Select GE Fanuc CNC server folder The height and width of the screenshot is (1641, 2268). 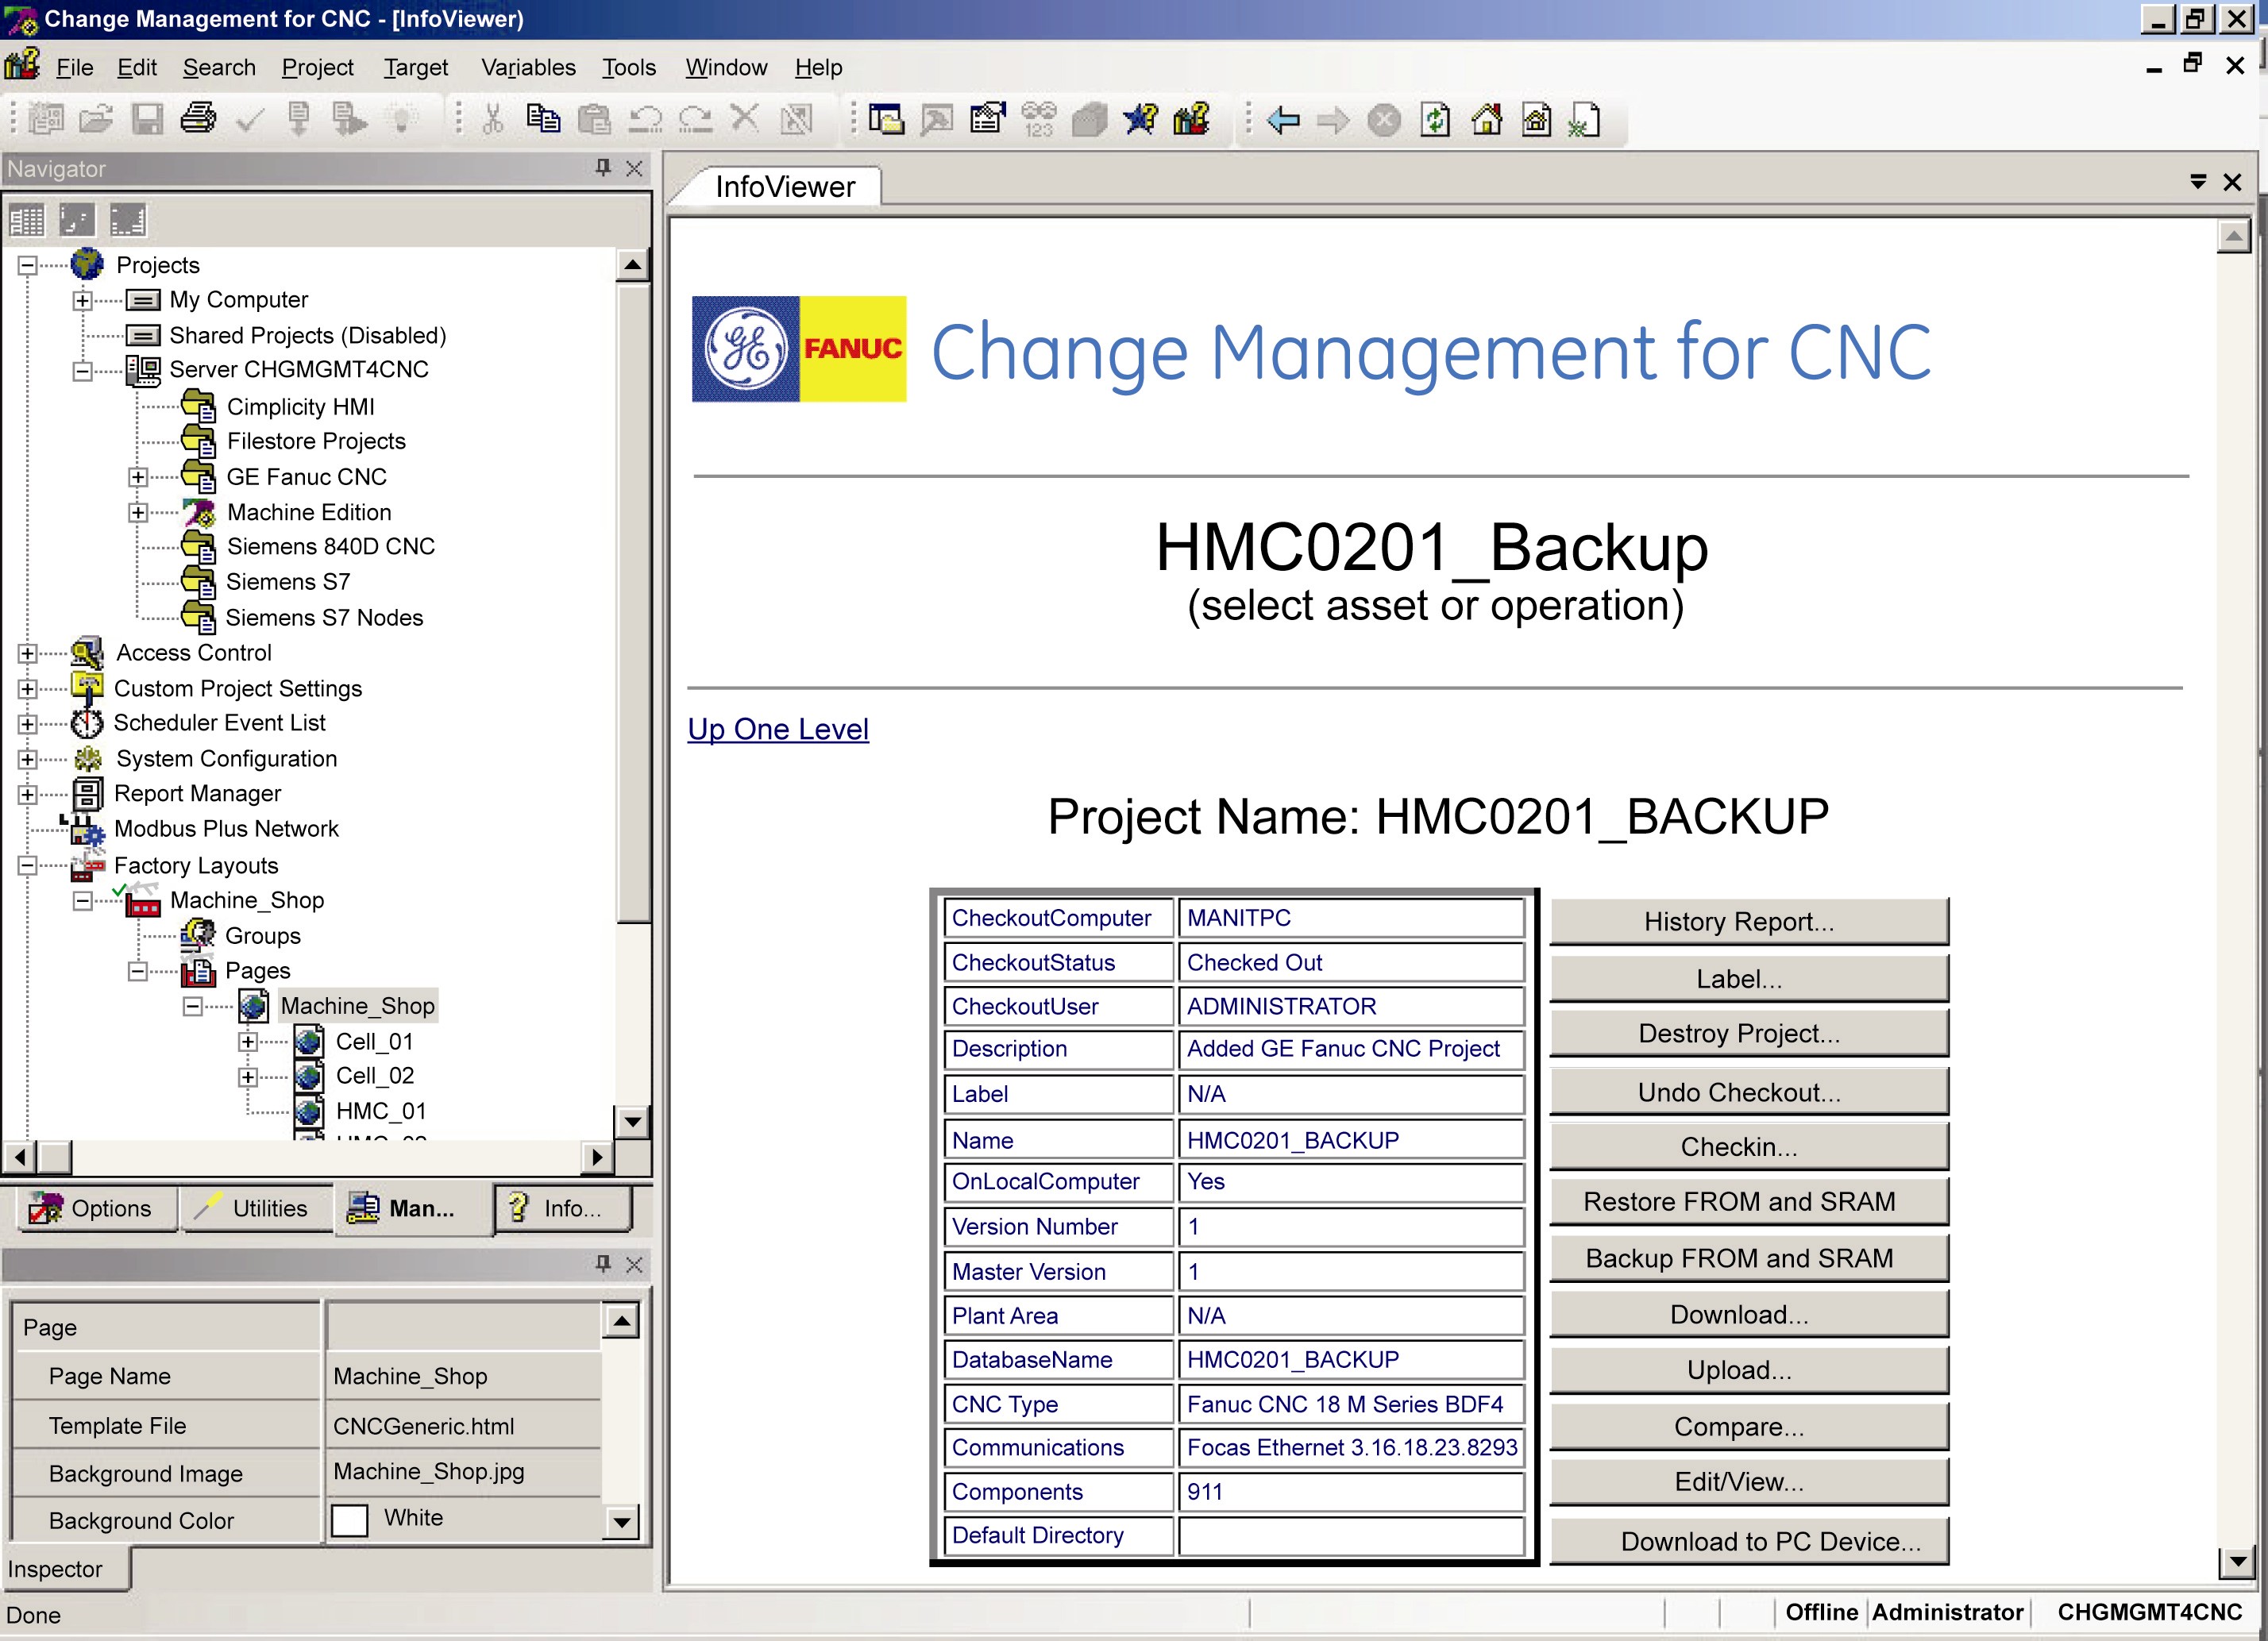pyautogui.click(x=306, y=477)
